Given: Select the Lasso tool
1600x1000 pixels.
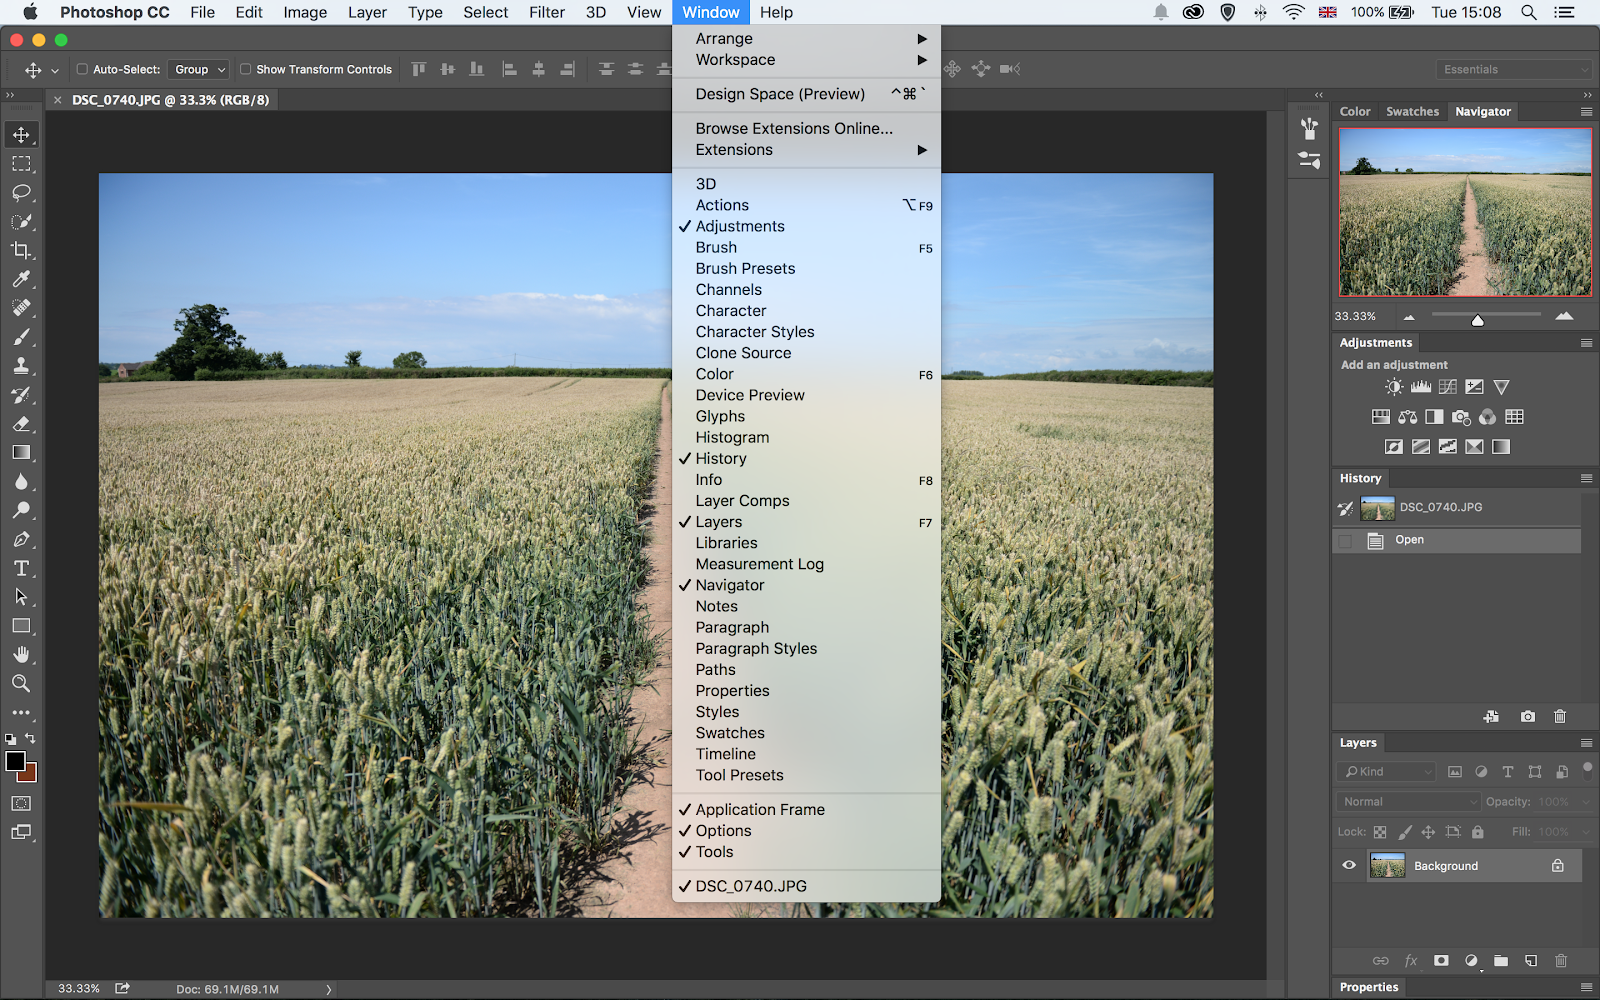Looking at the screenshot, I should pos(21,193).
